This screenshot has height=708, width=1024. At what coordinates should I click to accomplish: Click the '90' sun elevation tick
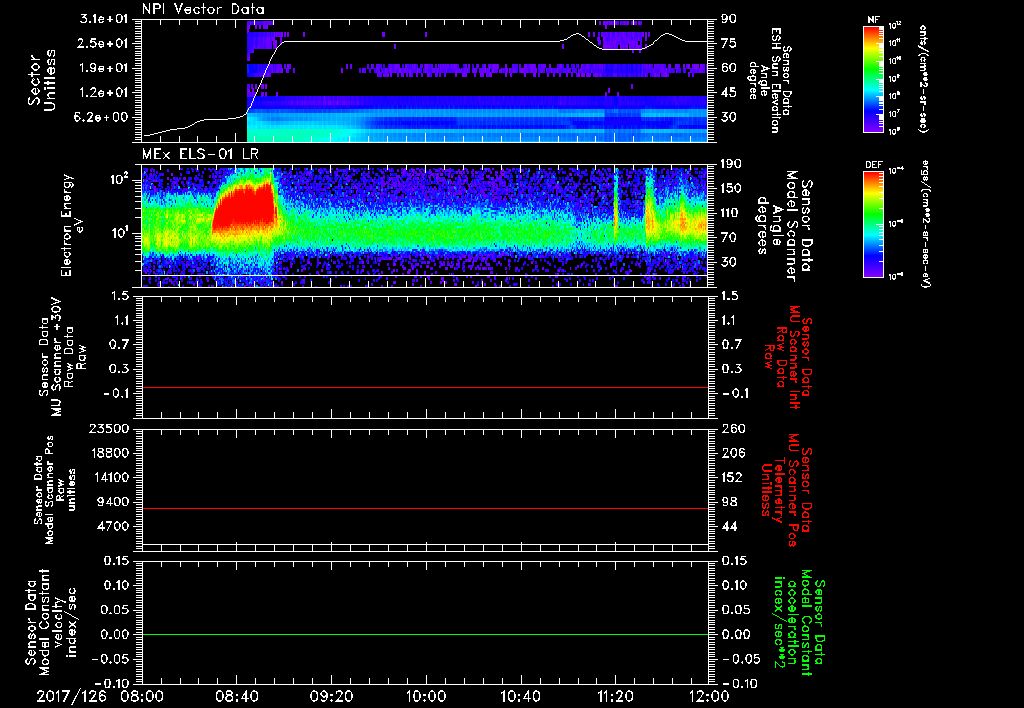point(729,19)
